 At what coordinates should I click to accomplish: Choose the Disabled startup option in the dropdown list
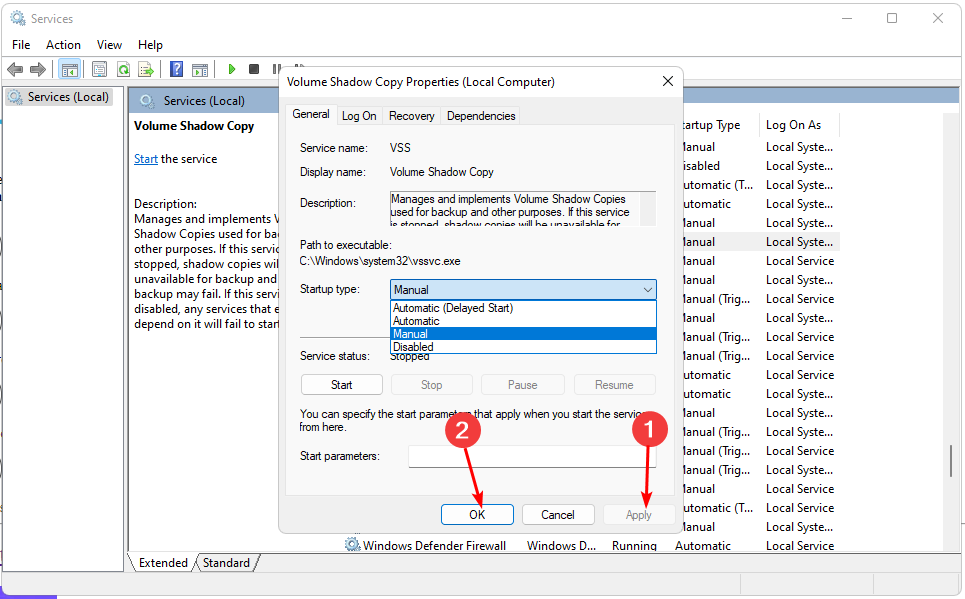[x=523, y=347]
